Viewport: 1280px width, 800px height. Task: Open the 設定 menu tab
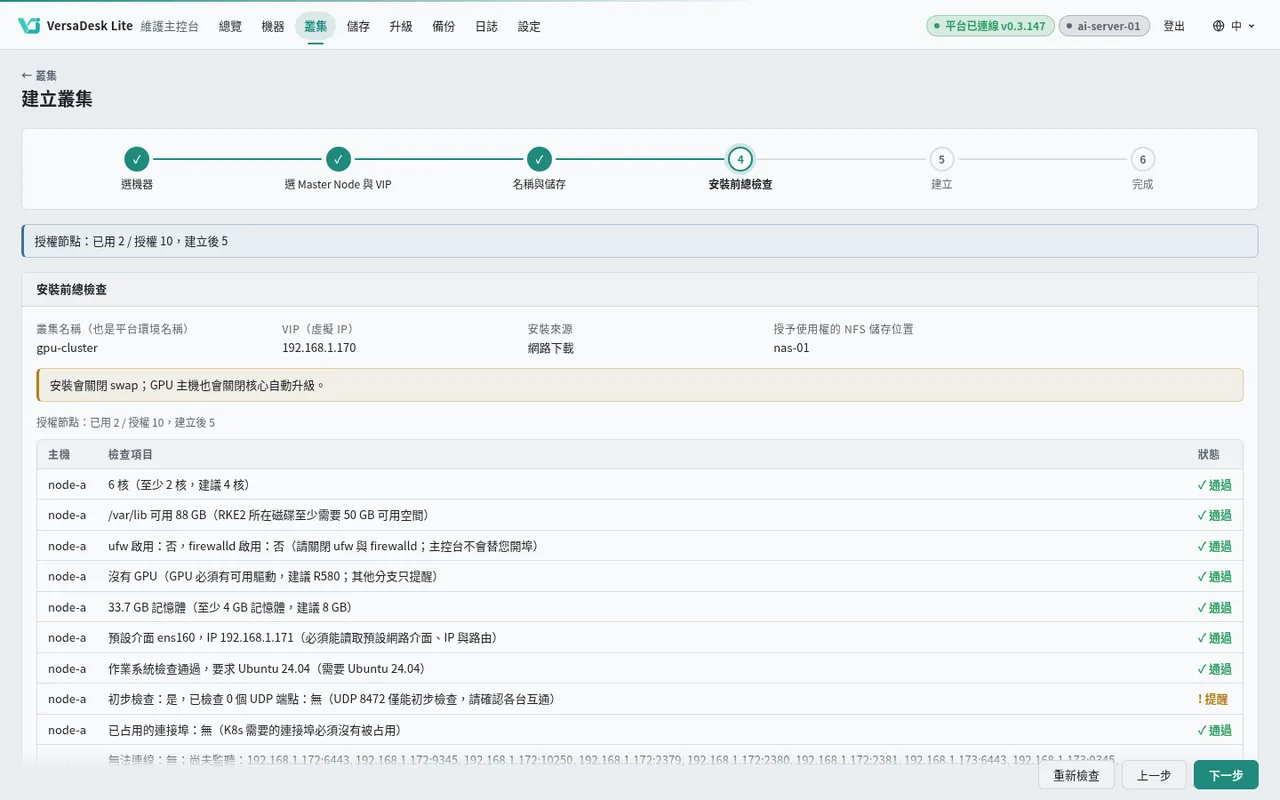(529, 27)
